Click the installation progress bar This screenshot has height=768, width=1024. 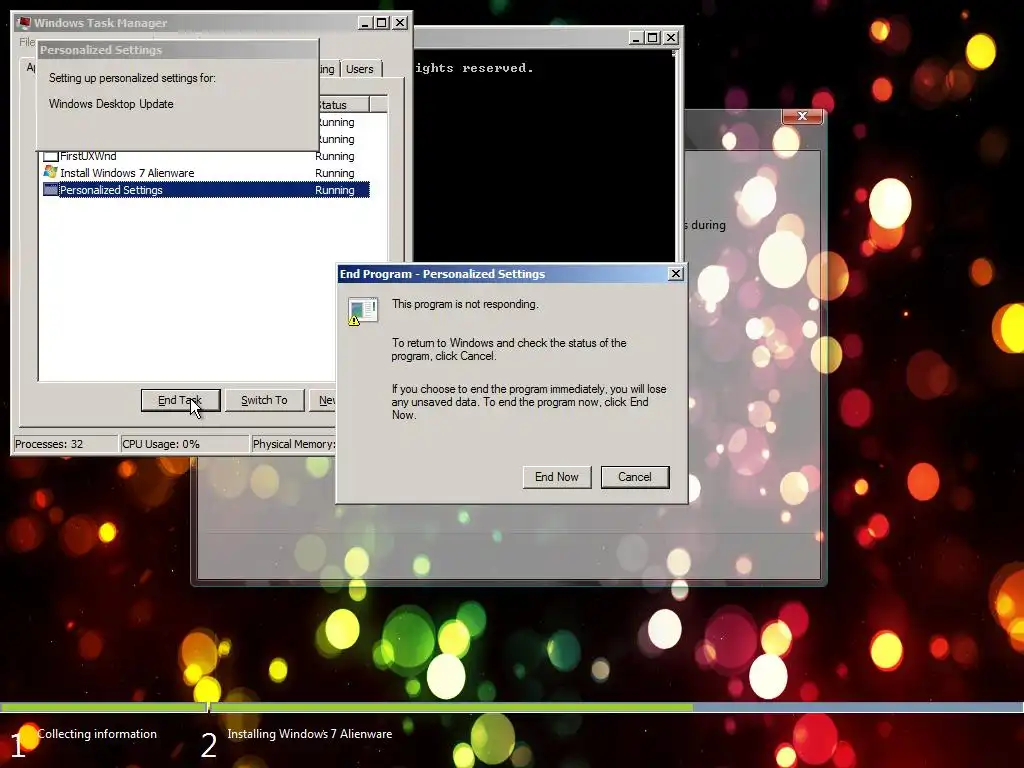(x=512, y=707)
